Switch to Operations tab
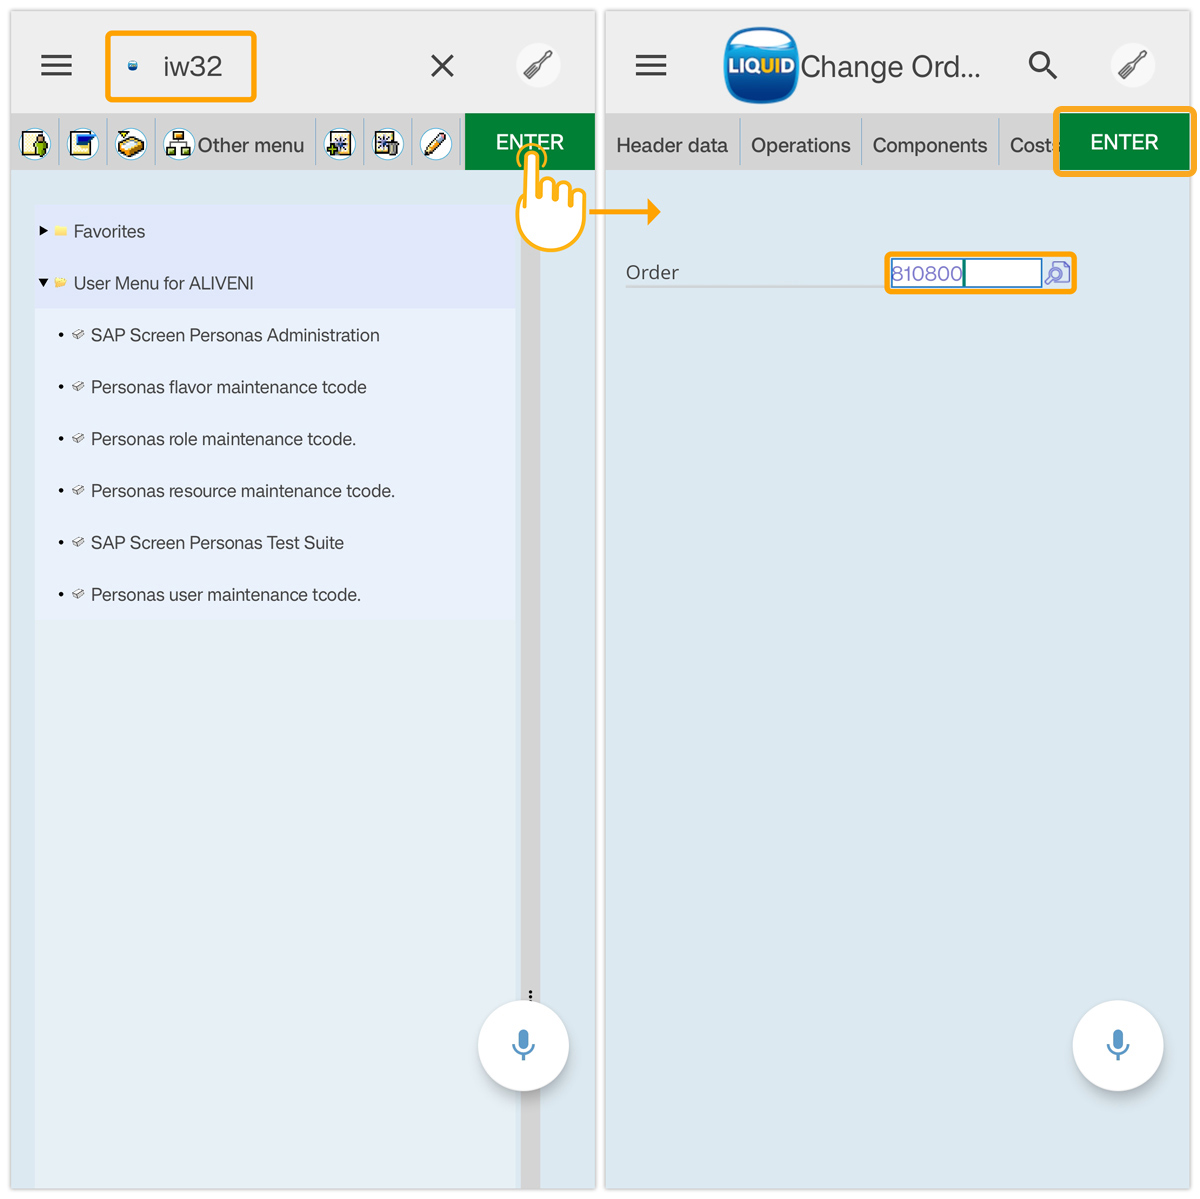The image size is (1200, 1199). [801, 145]
